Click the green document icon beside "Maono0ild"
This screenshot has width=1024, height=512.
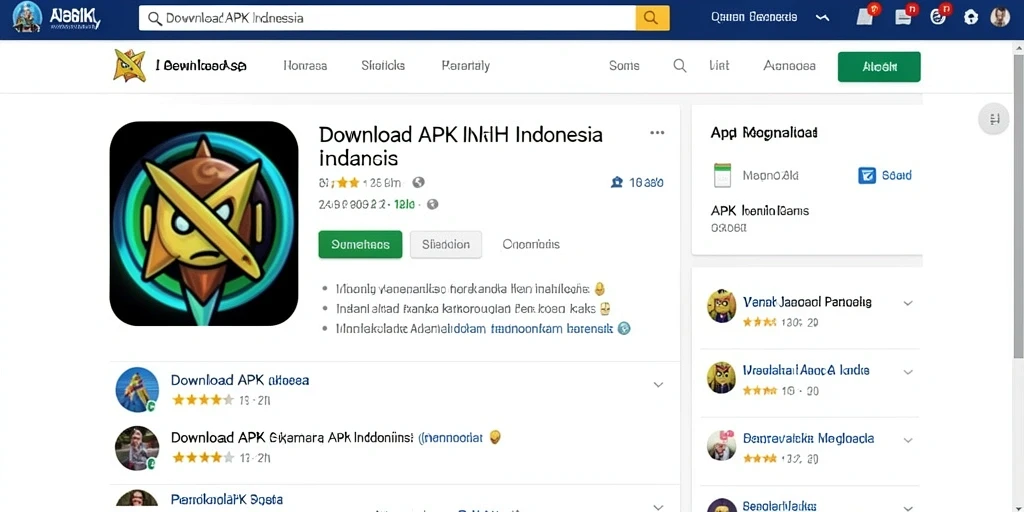(722, 176)
